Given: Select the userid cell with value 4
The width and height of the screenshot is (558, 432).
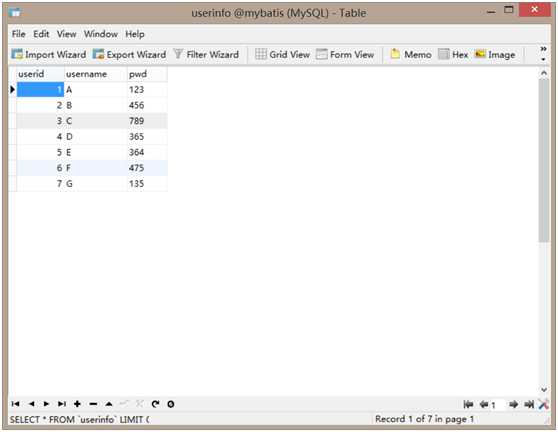Looking at the screenshot, I should click(x=40, y=136).
